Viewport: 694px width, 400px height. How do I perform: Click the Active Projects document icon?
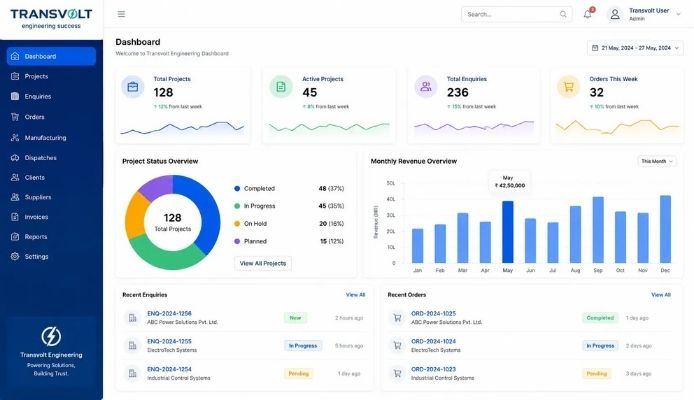281,87
